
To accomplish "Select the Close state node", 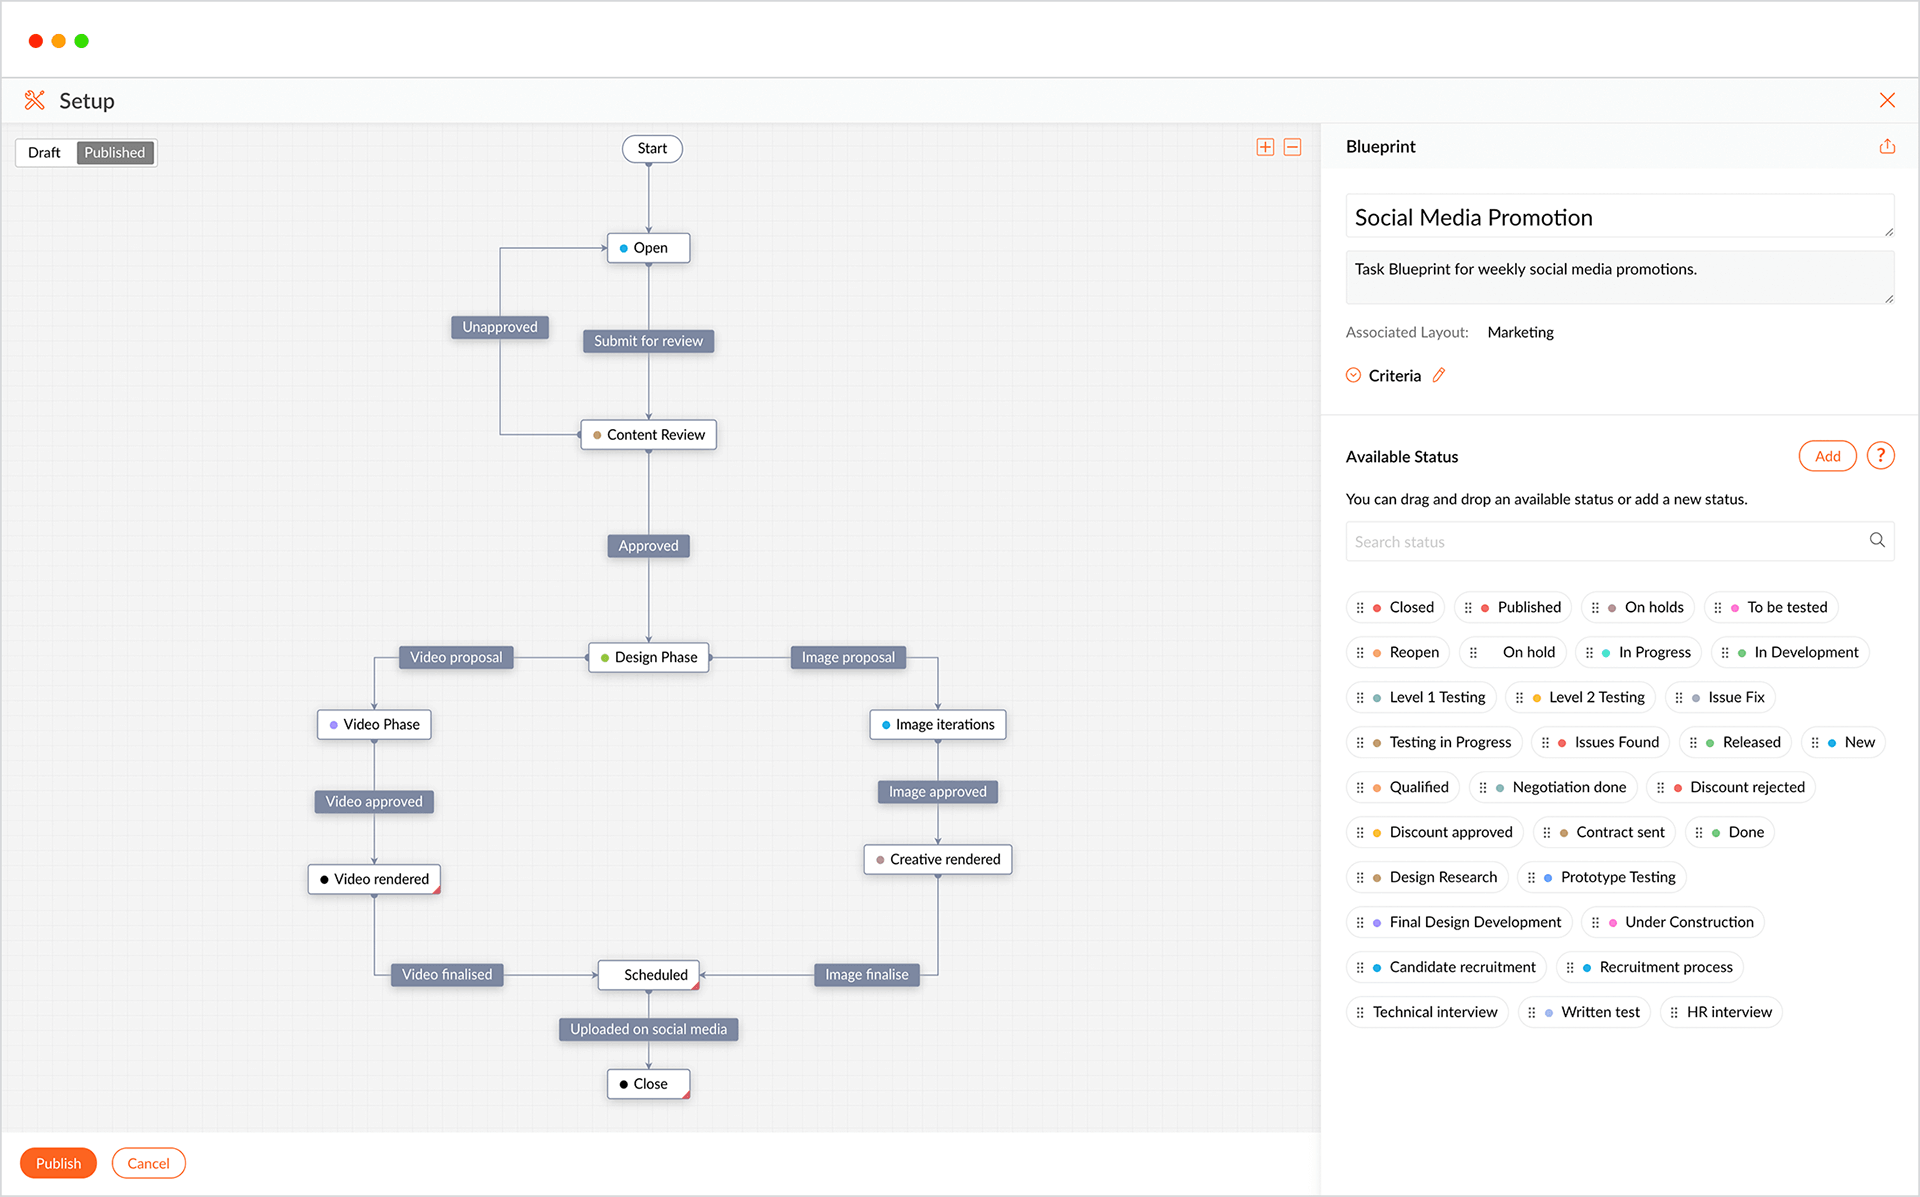I will point(648,1084).
